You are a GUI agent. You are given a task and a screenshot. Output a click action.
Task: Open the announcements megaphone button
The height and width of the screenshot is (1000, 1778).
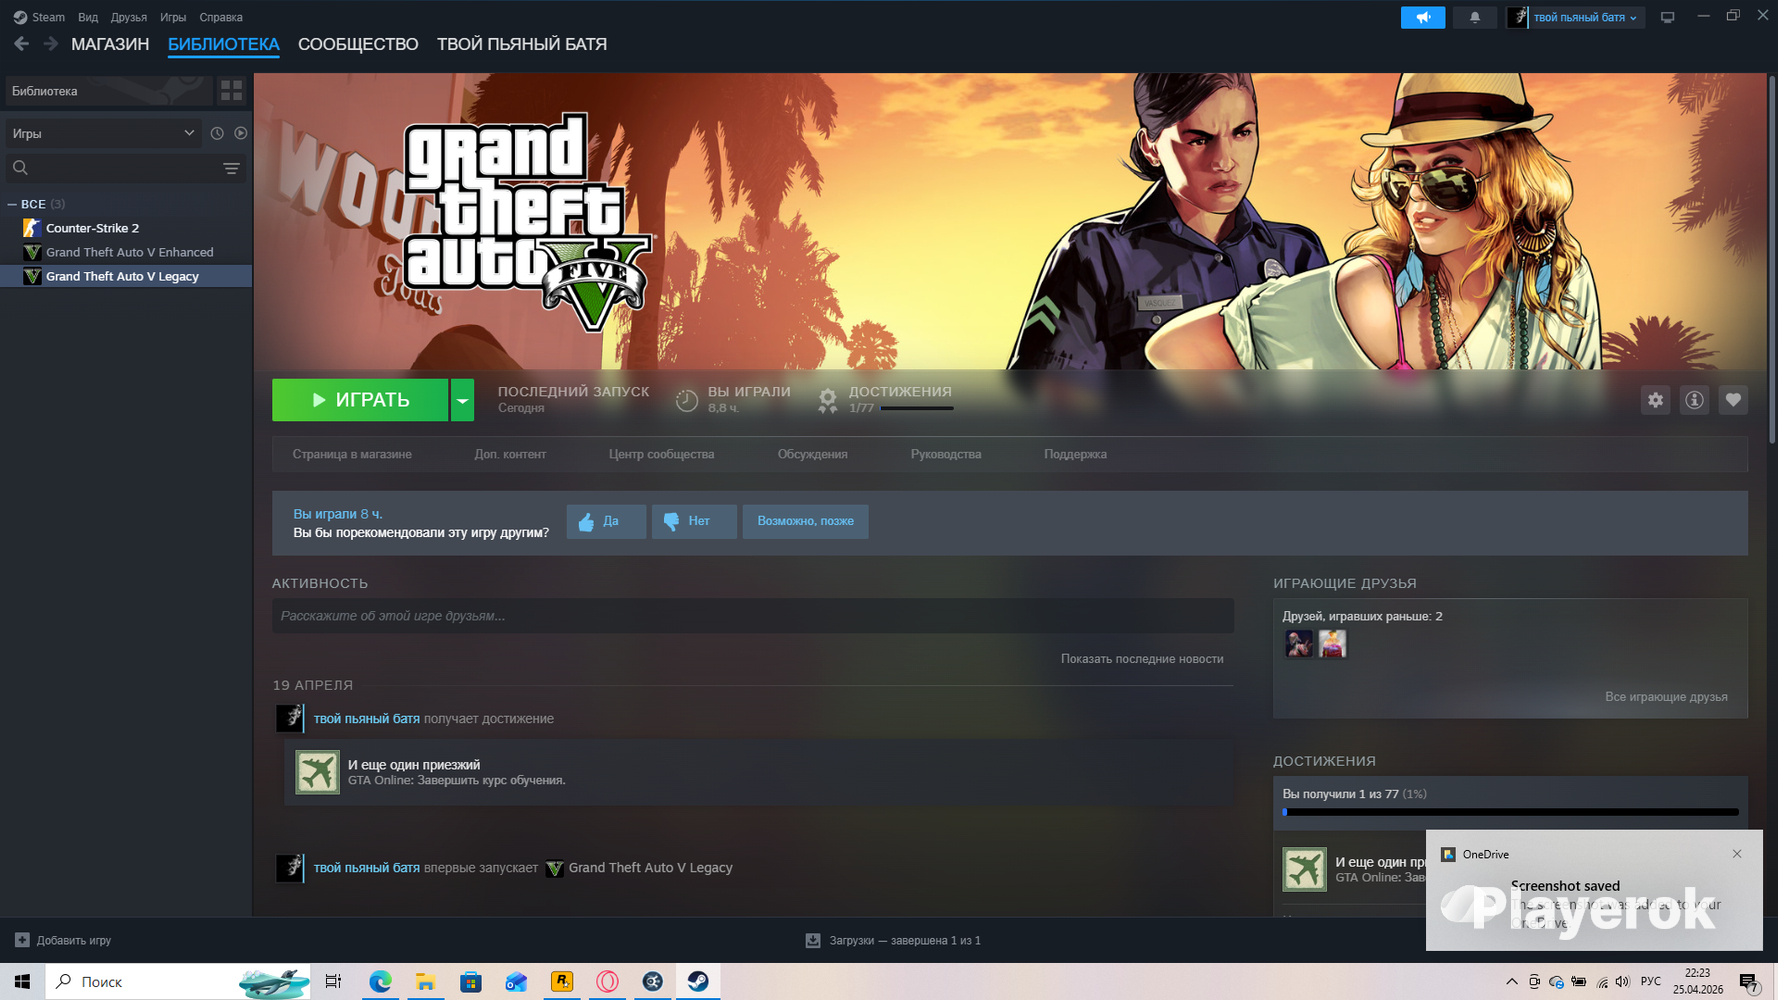pyautogui.click(x=1423, y=17)
